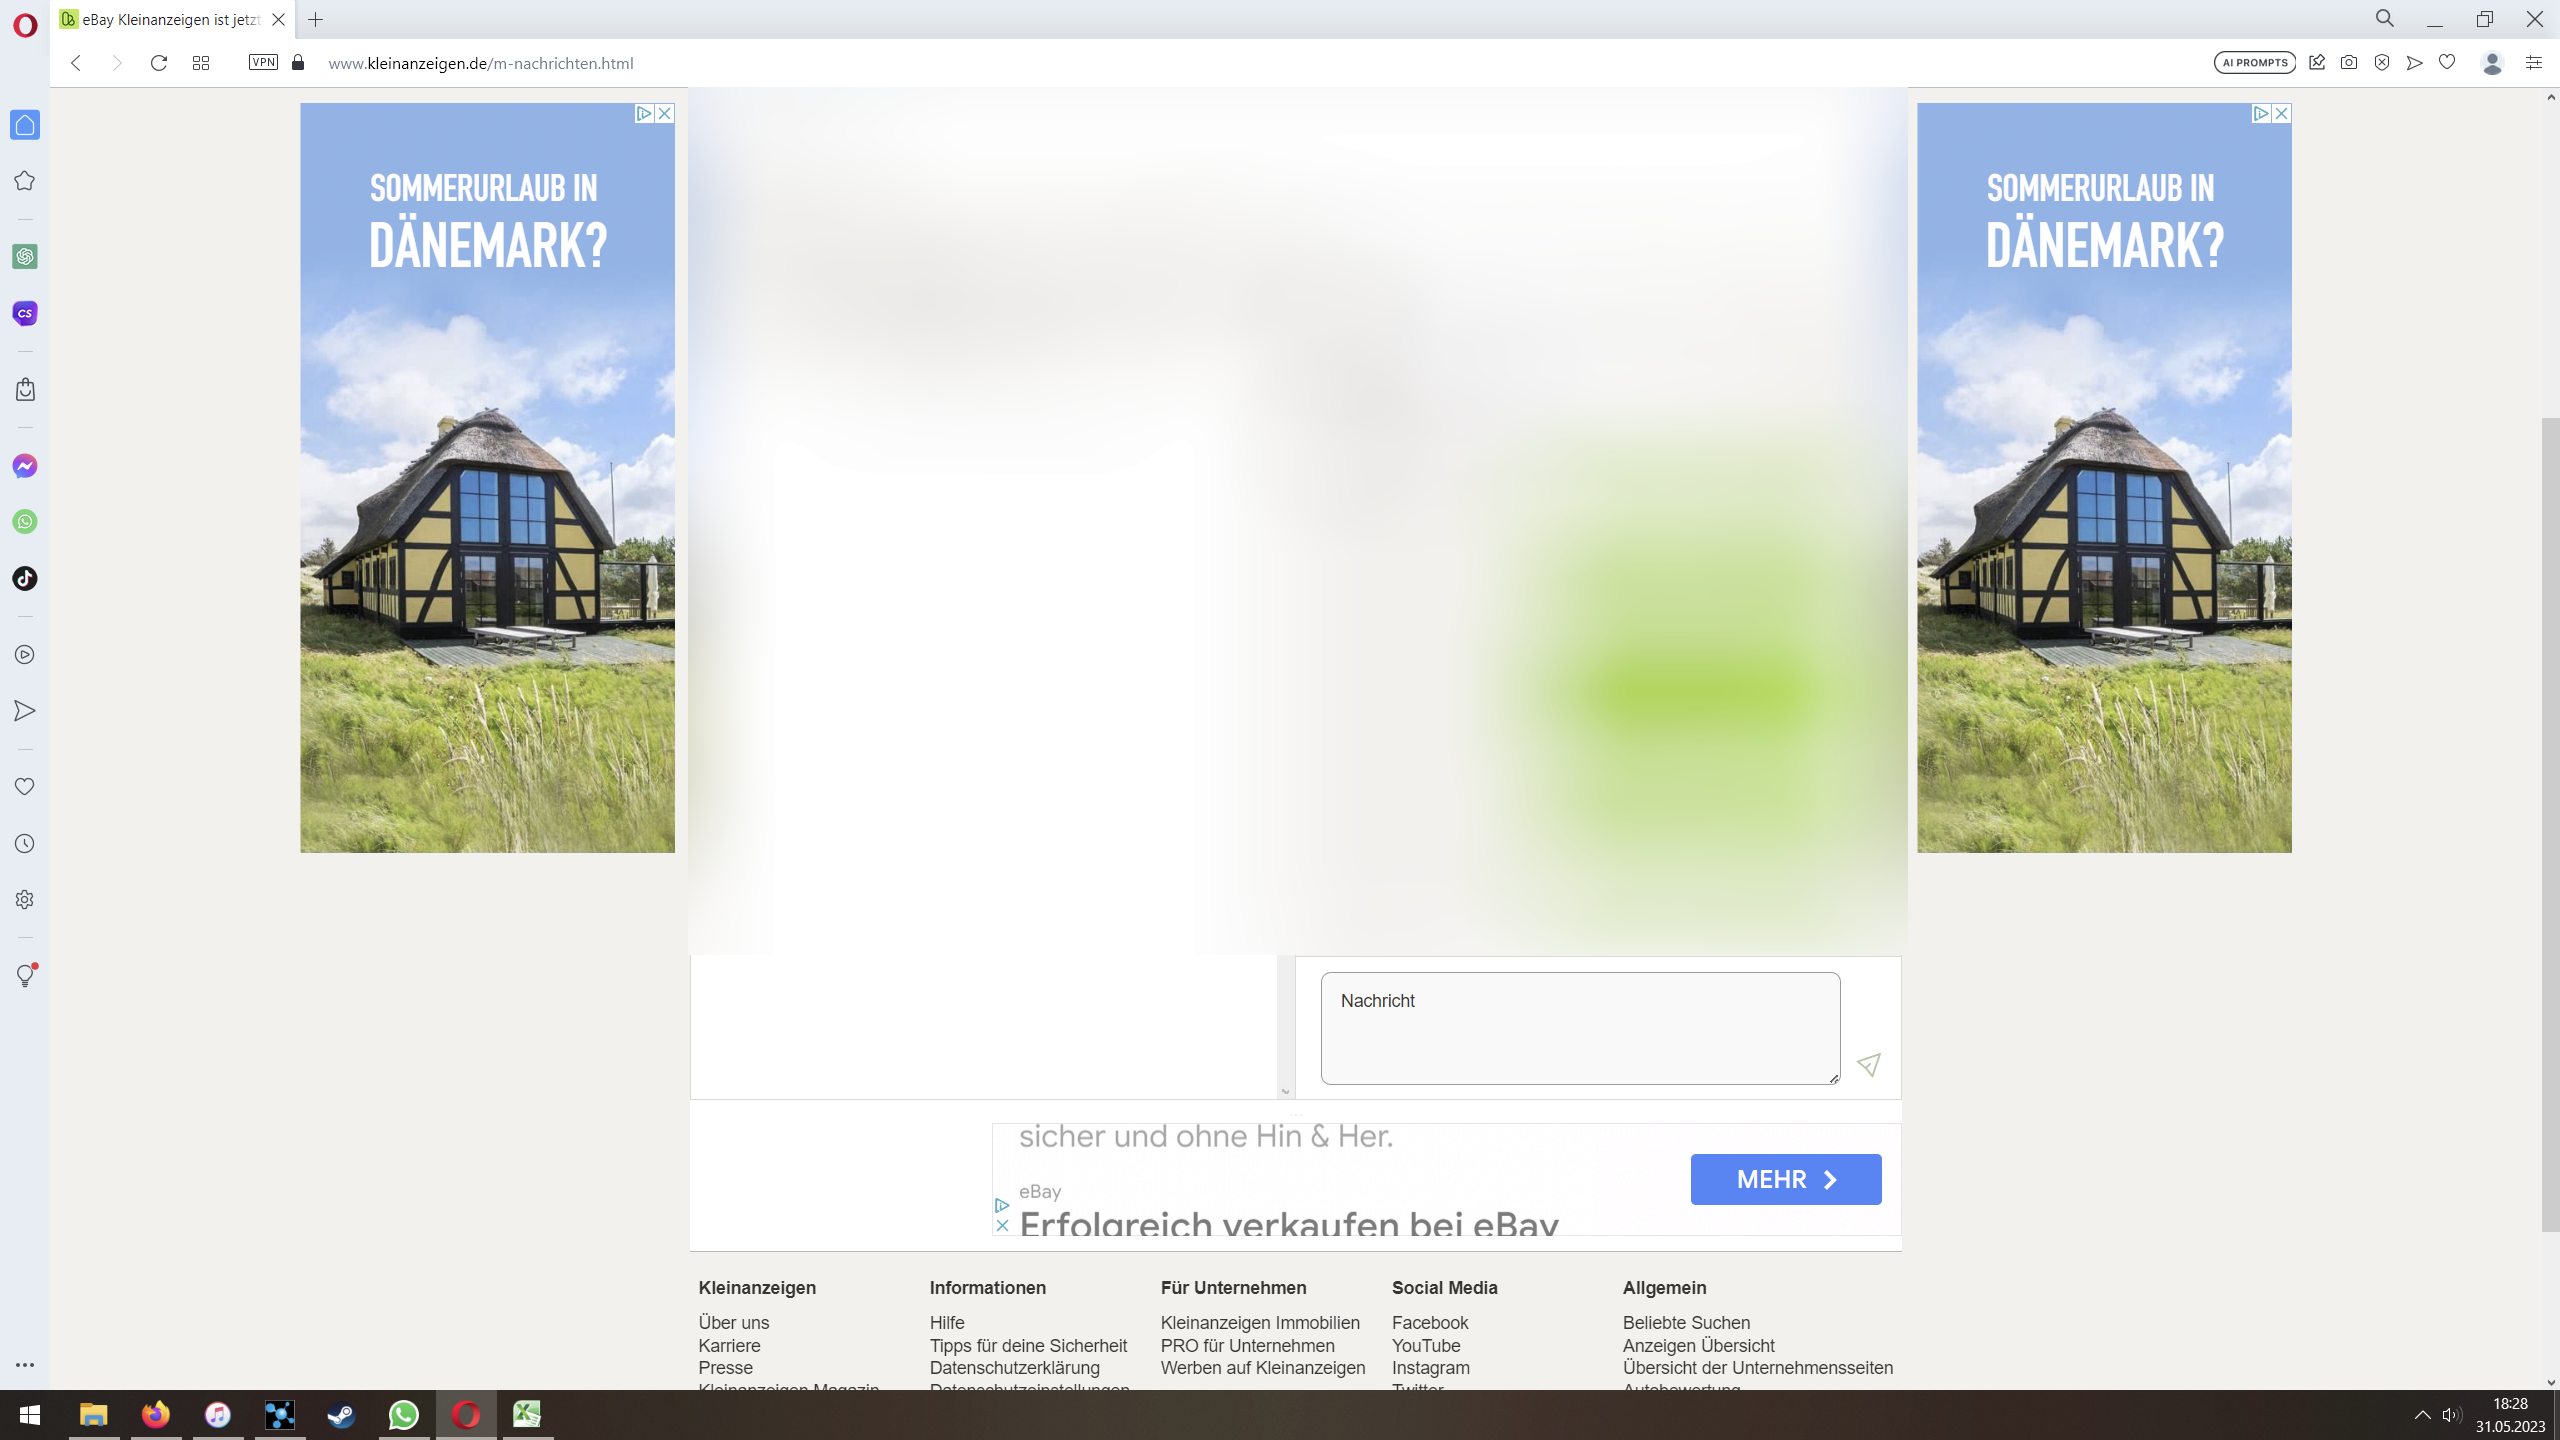Open the Hilfe footer link
2560x1440 pixels.
(x=946, y=1323)
